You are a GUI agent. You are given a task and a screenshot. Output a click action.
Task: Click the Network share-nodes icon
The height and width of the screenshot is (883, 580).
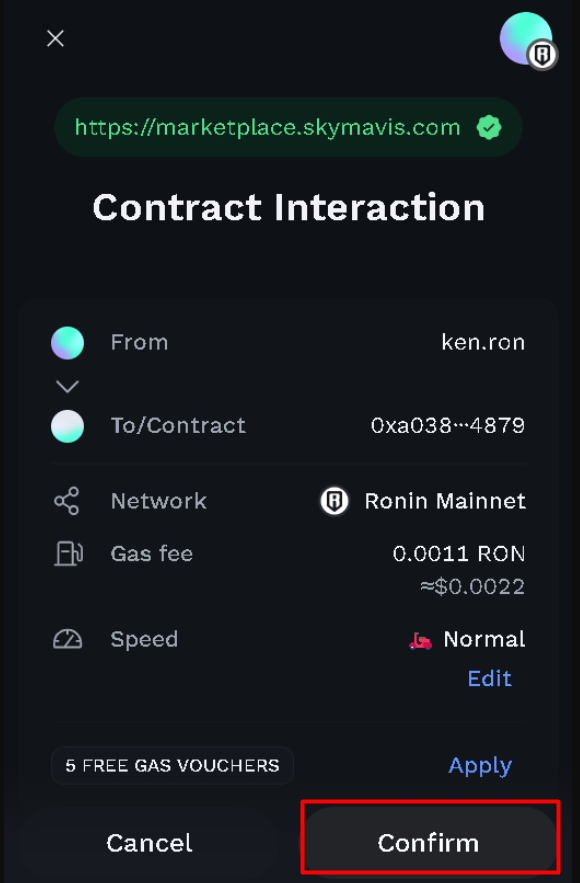click(x=66, y=501)
